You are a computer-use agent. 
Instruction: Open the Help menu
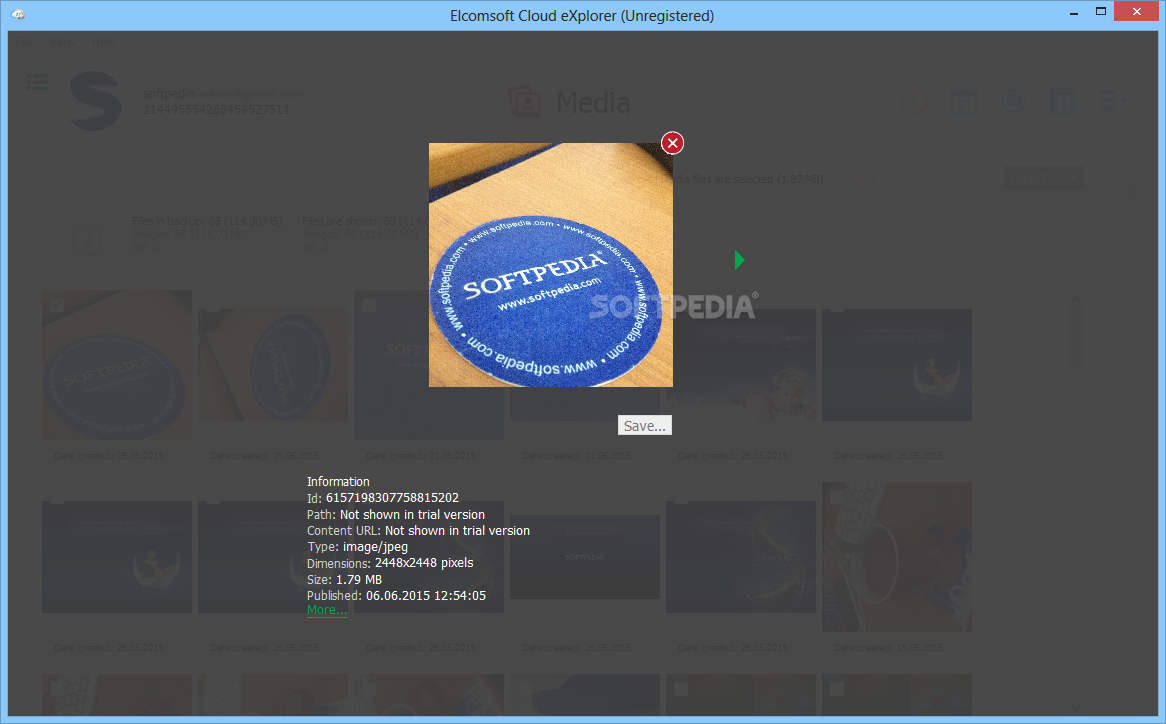pyautogui.click(x=103, y=42)
